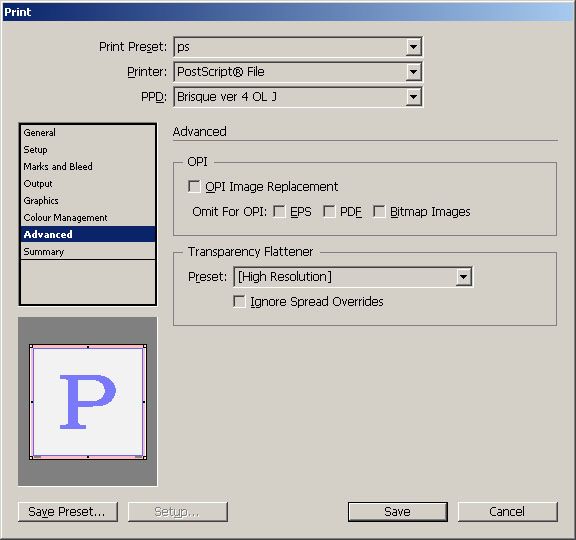Click the Save Preset... button
Viewport: 576px width, 540px height.
68,512
